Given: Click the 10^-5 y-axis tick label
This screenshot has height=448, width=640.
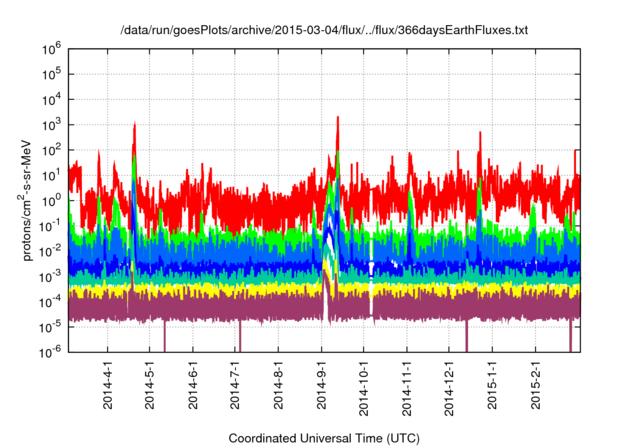Looking at the screenshot, I should (x=50, y=327).
